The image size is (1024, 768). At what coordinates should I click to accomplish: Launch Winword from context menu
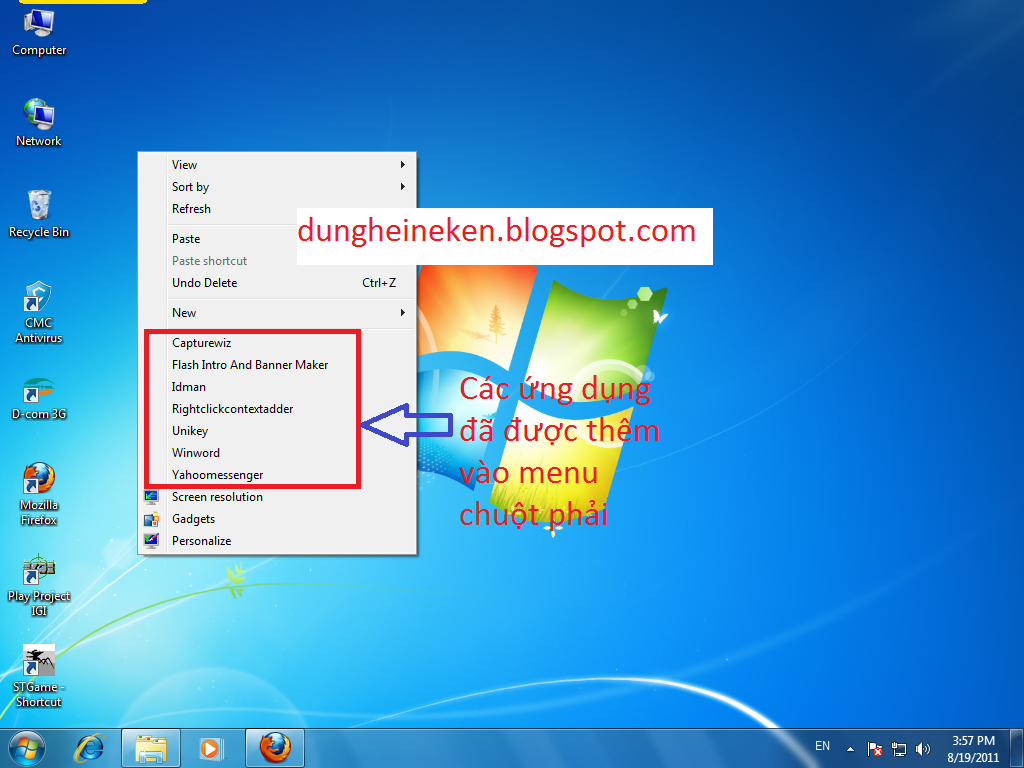(x=277, y=453)
